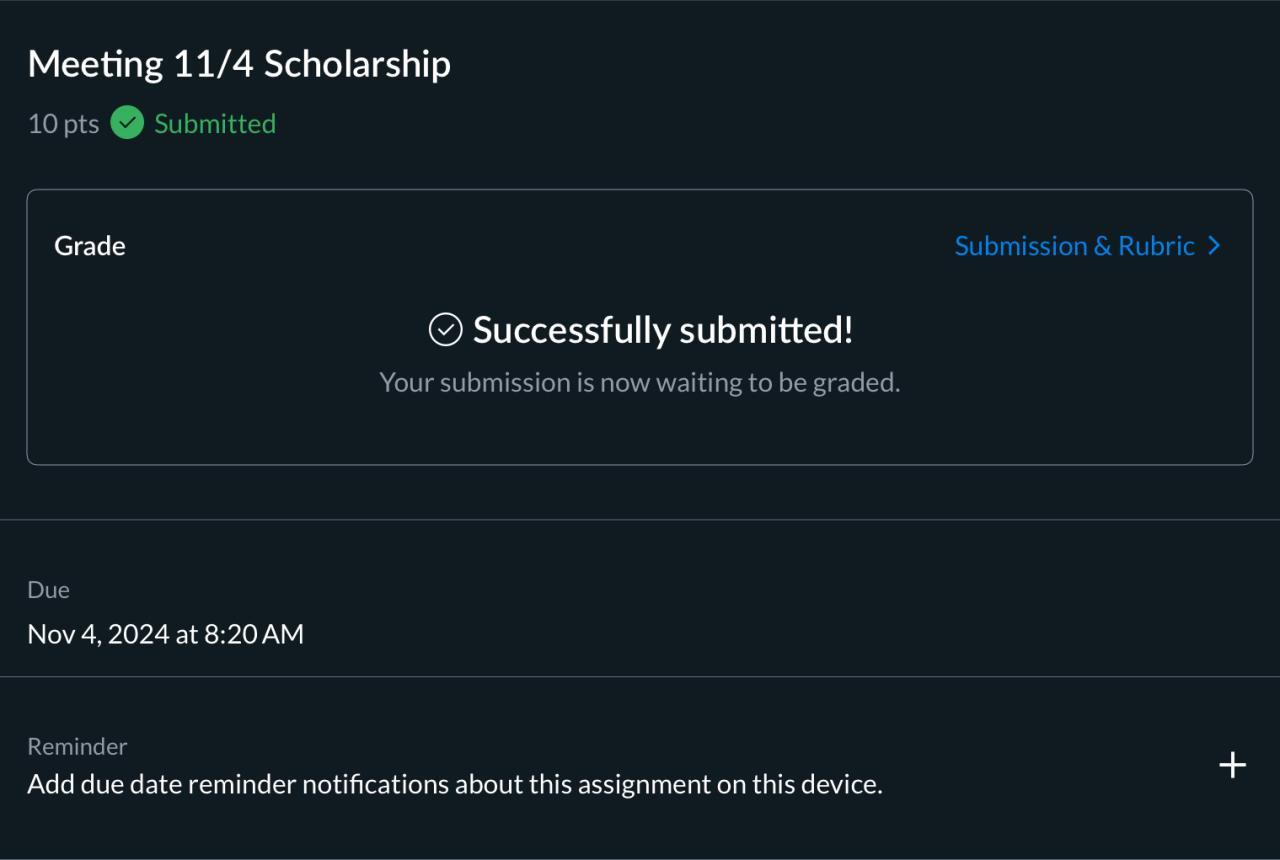This screenshot has height=860, width=1280.
Task: Click blank area right of the assignment title
Action: (850, 64)
